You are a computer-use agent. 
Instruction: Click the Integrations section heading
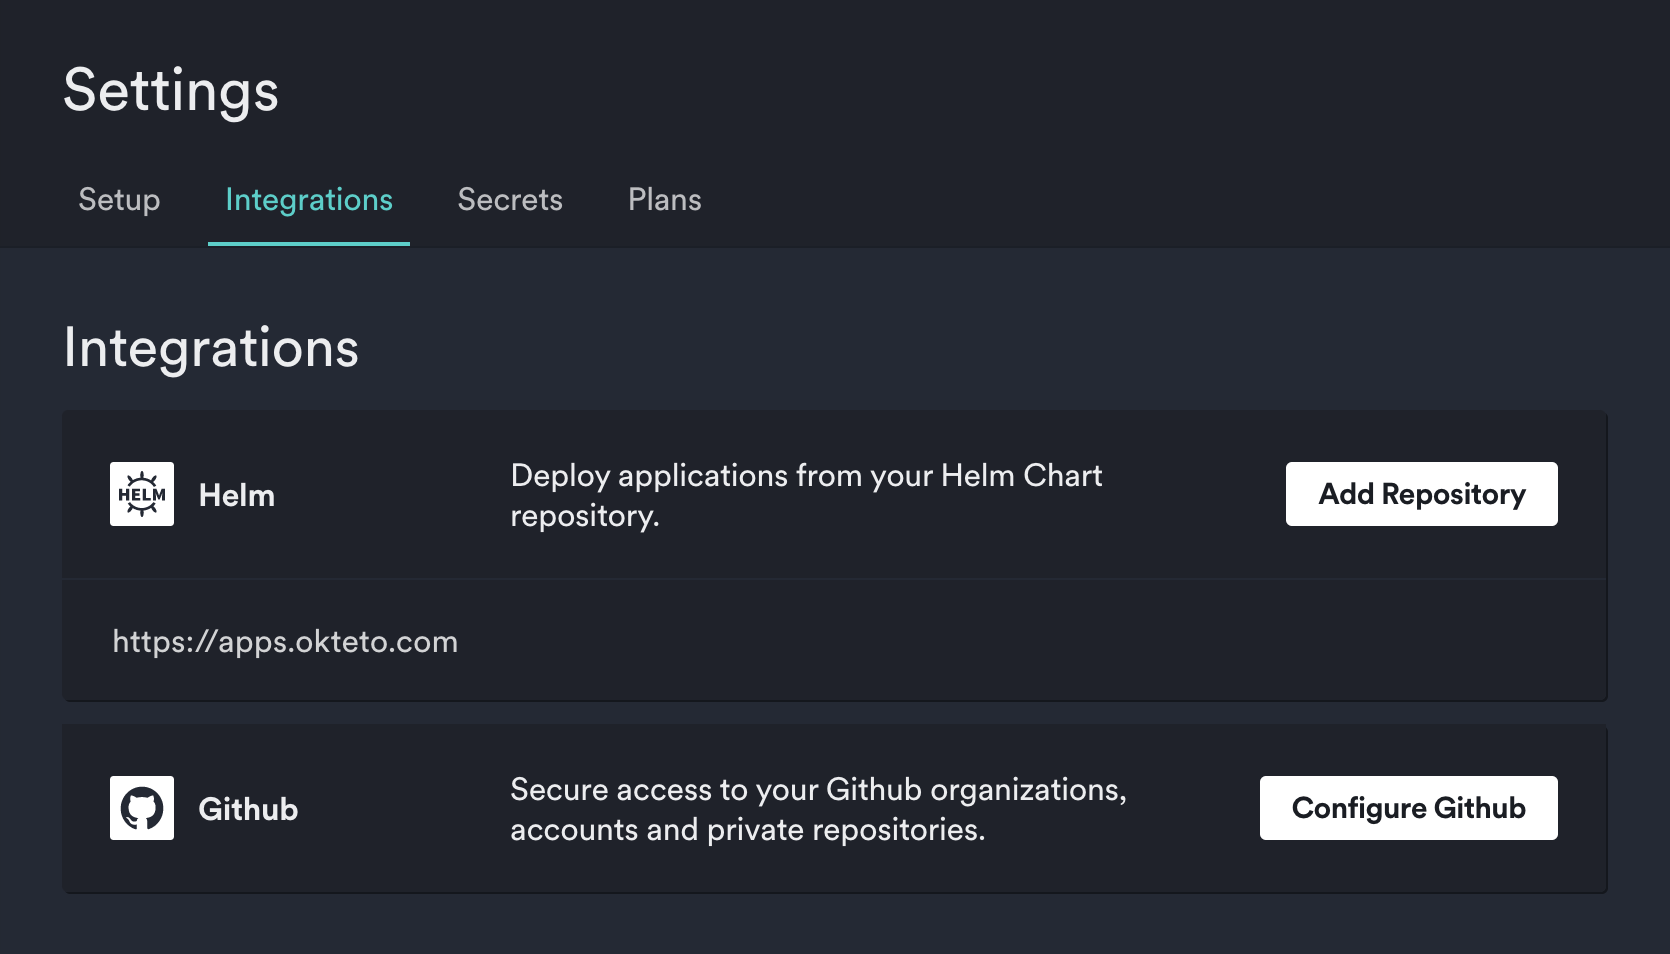[x=211, y=348]
